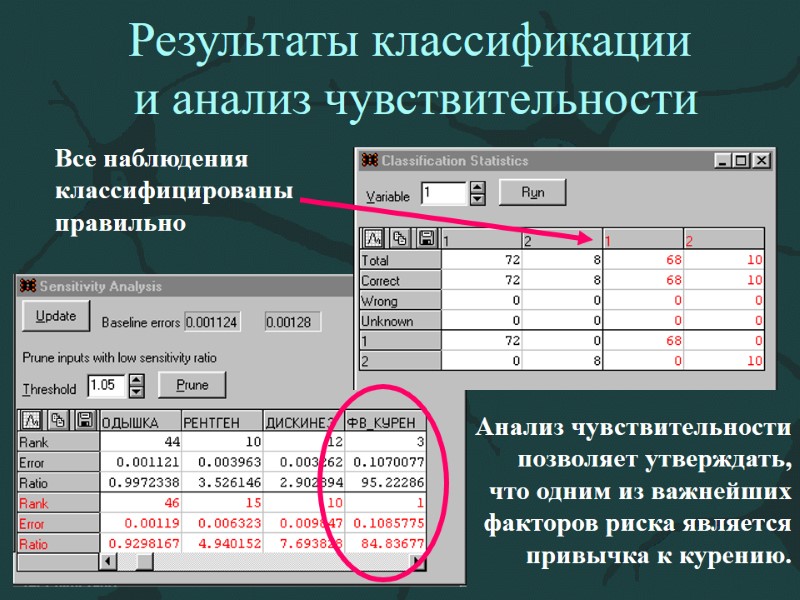Click the Run button
Viewport: 800px width, 600px height.
tap(533, 192)
